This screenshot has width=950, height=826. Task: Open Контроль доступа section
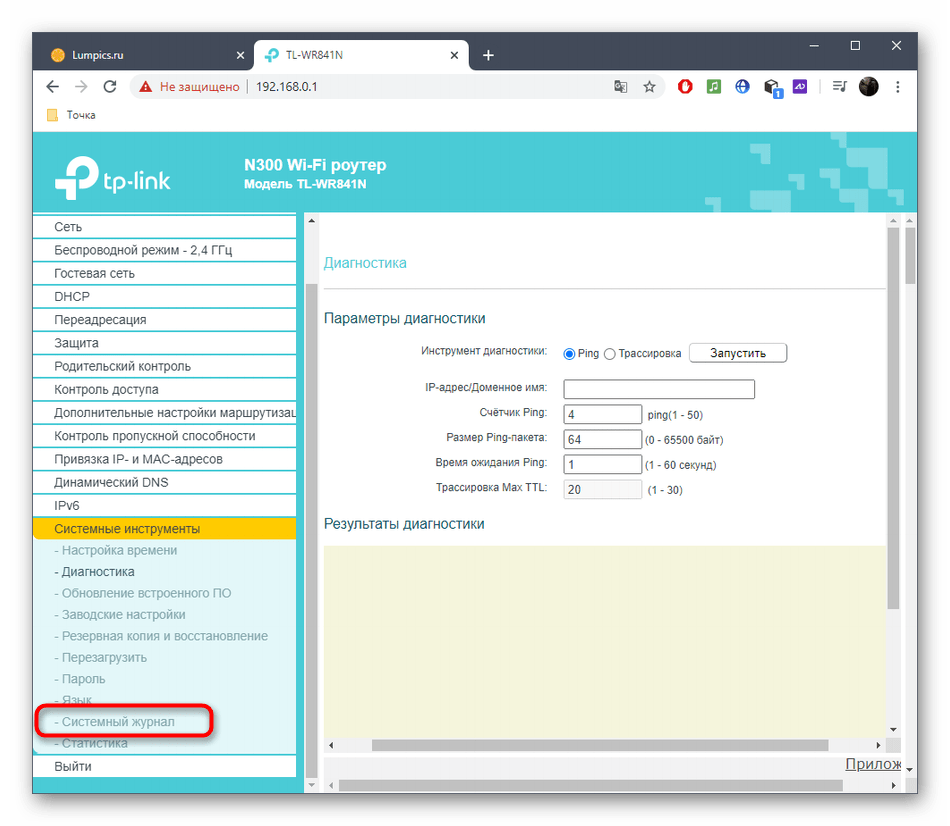(164, 390)
